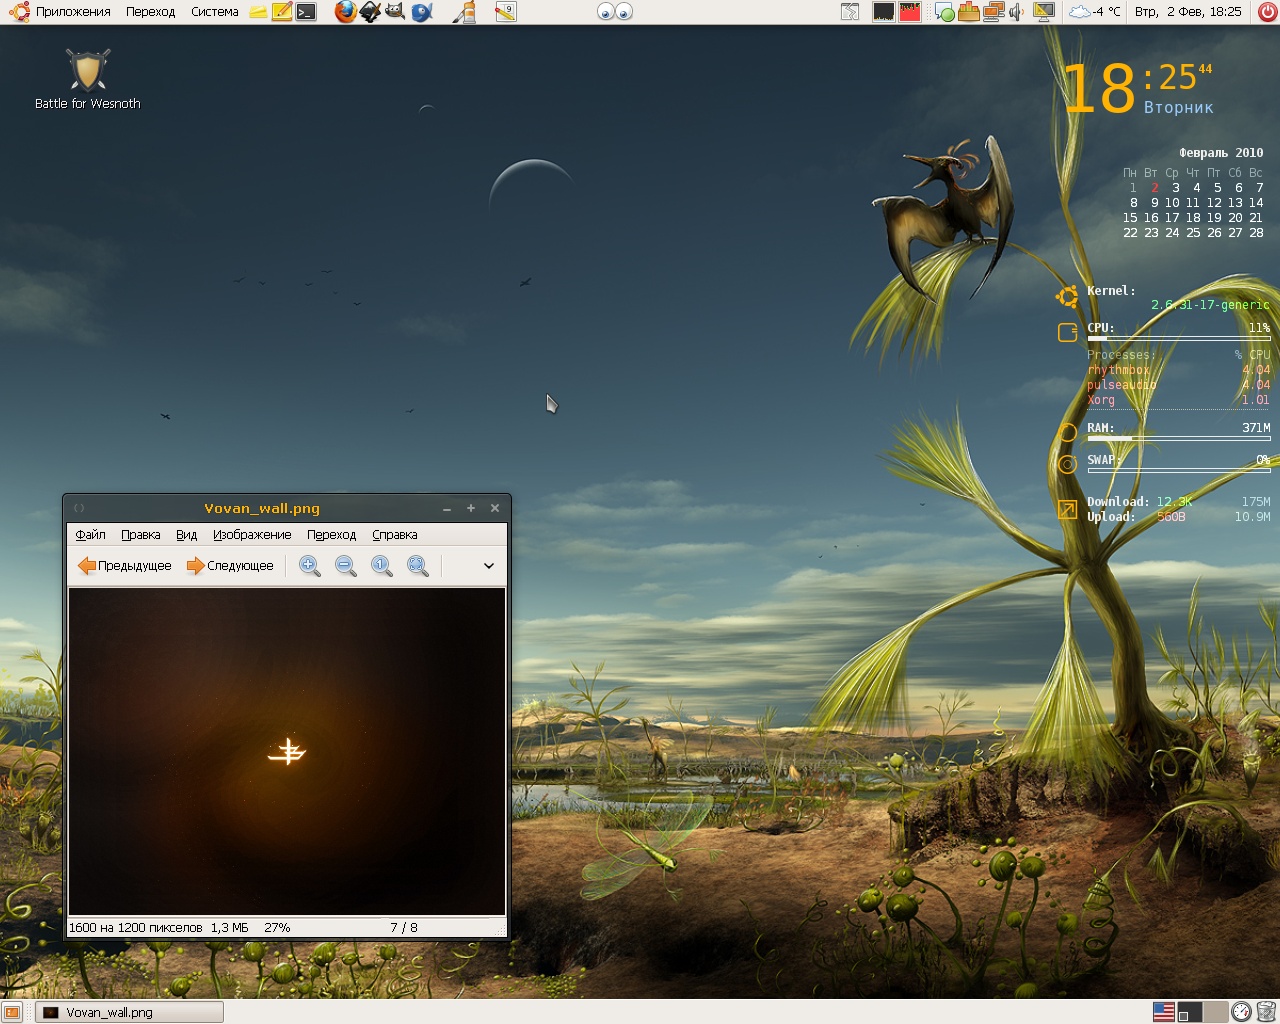Launch Firefox from the top panel
The height and width of the screenshot is (1024, 1280).
[x=345, y=12]
